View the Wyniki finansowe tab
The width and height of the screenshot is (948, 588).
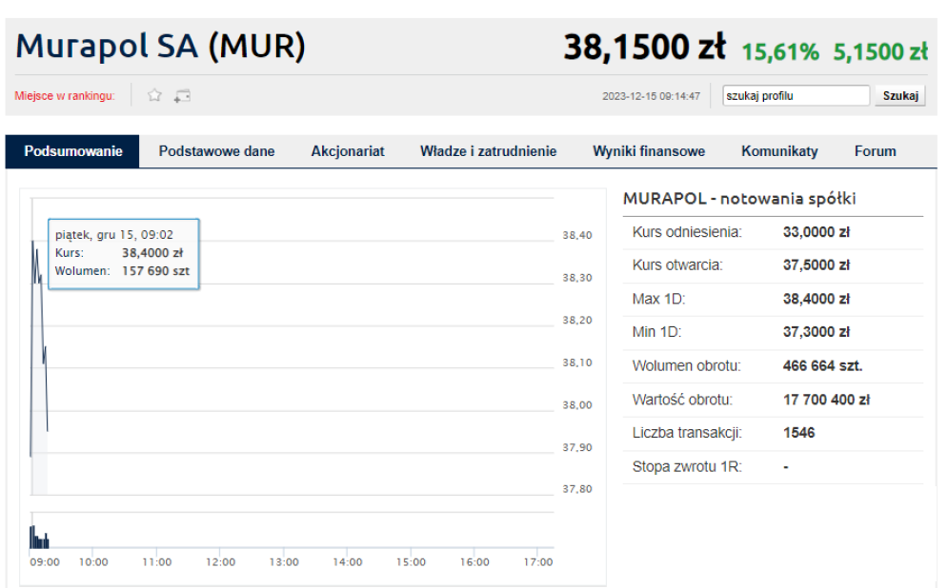coord(648,152)
